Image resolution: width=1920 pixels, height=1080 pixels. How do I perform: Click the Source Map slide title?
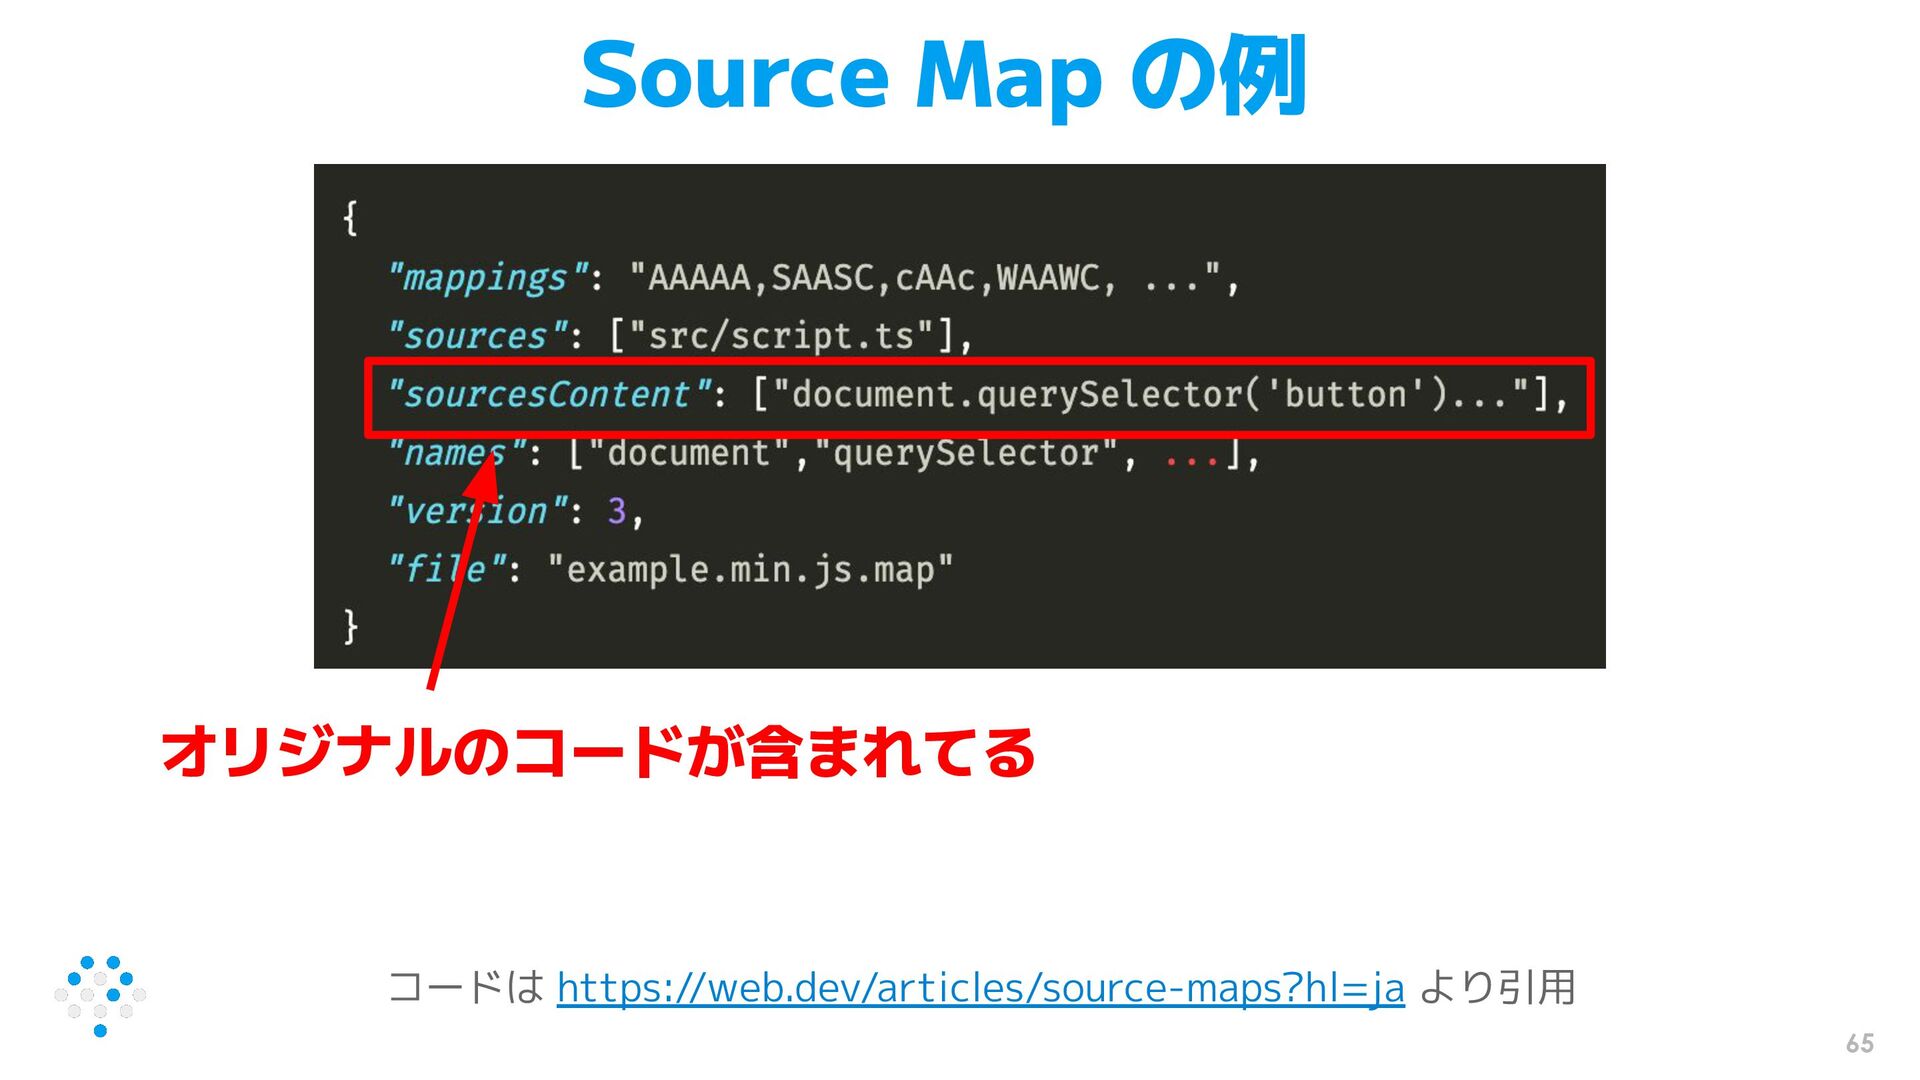coord(943,76)
